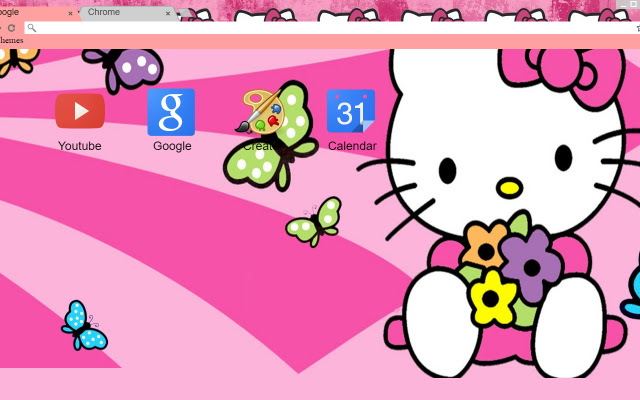Close the Chrome tab
Image resolution: width=640 pixels, height=400 pixels.
tap(168, 13)
